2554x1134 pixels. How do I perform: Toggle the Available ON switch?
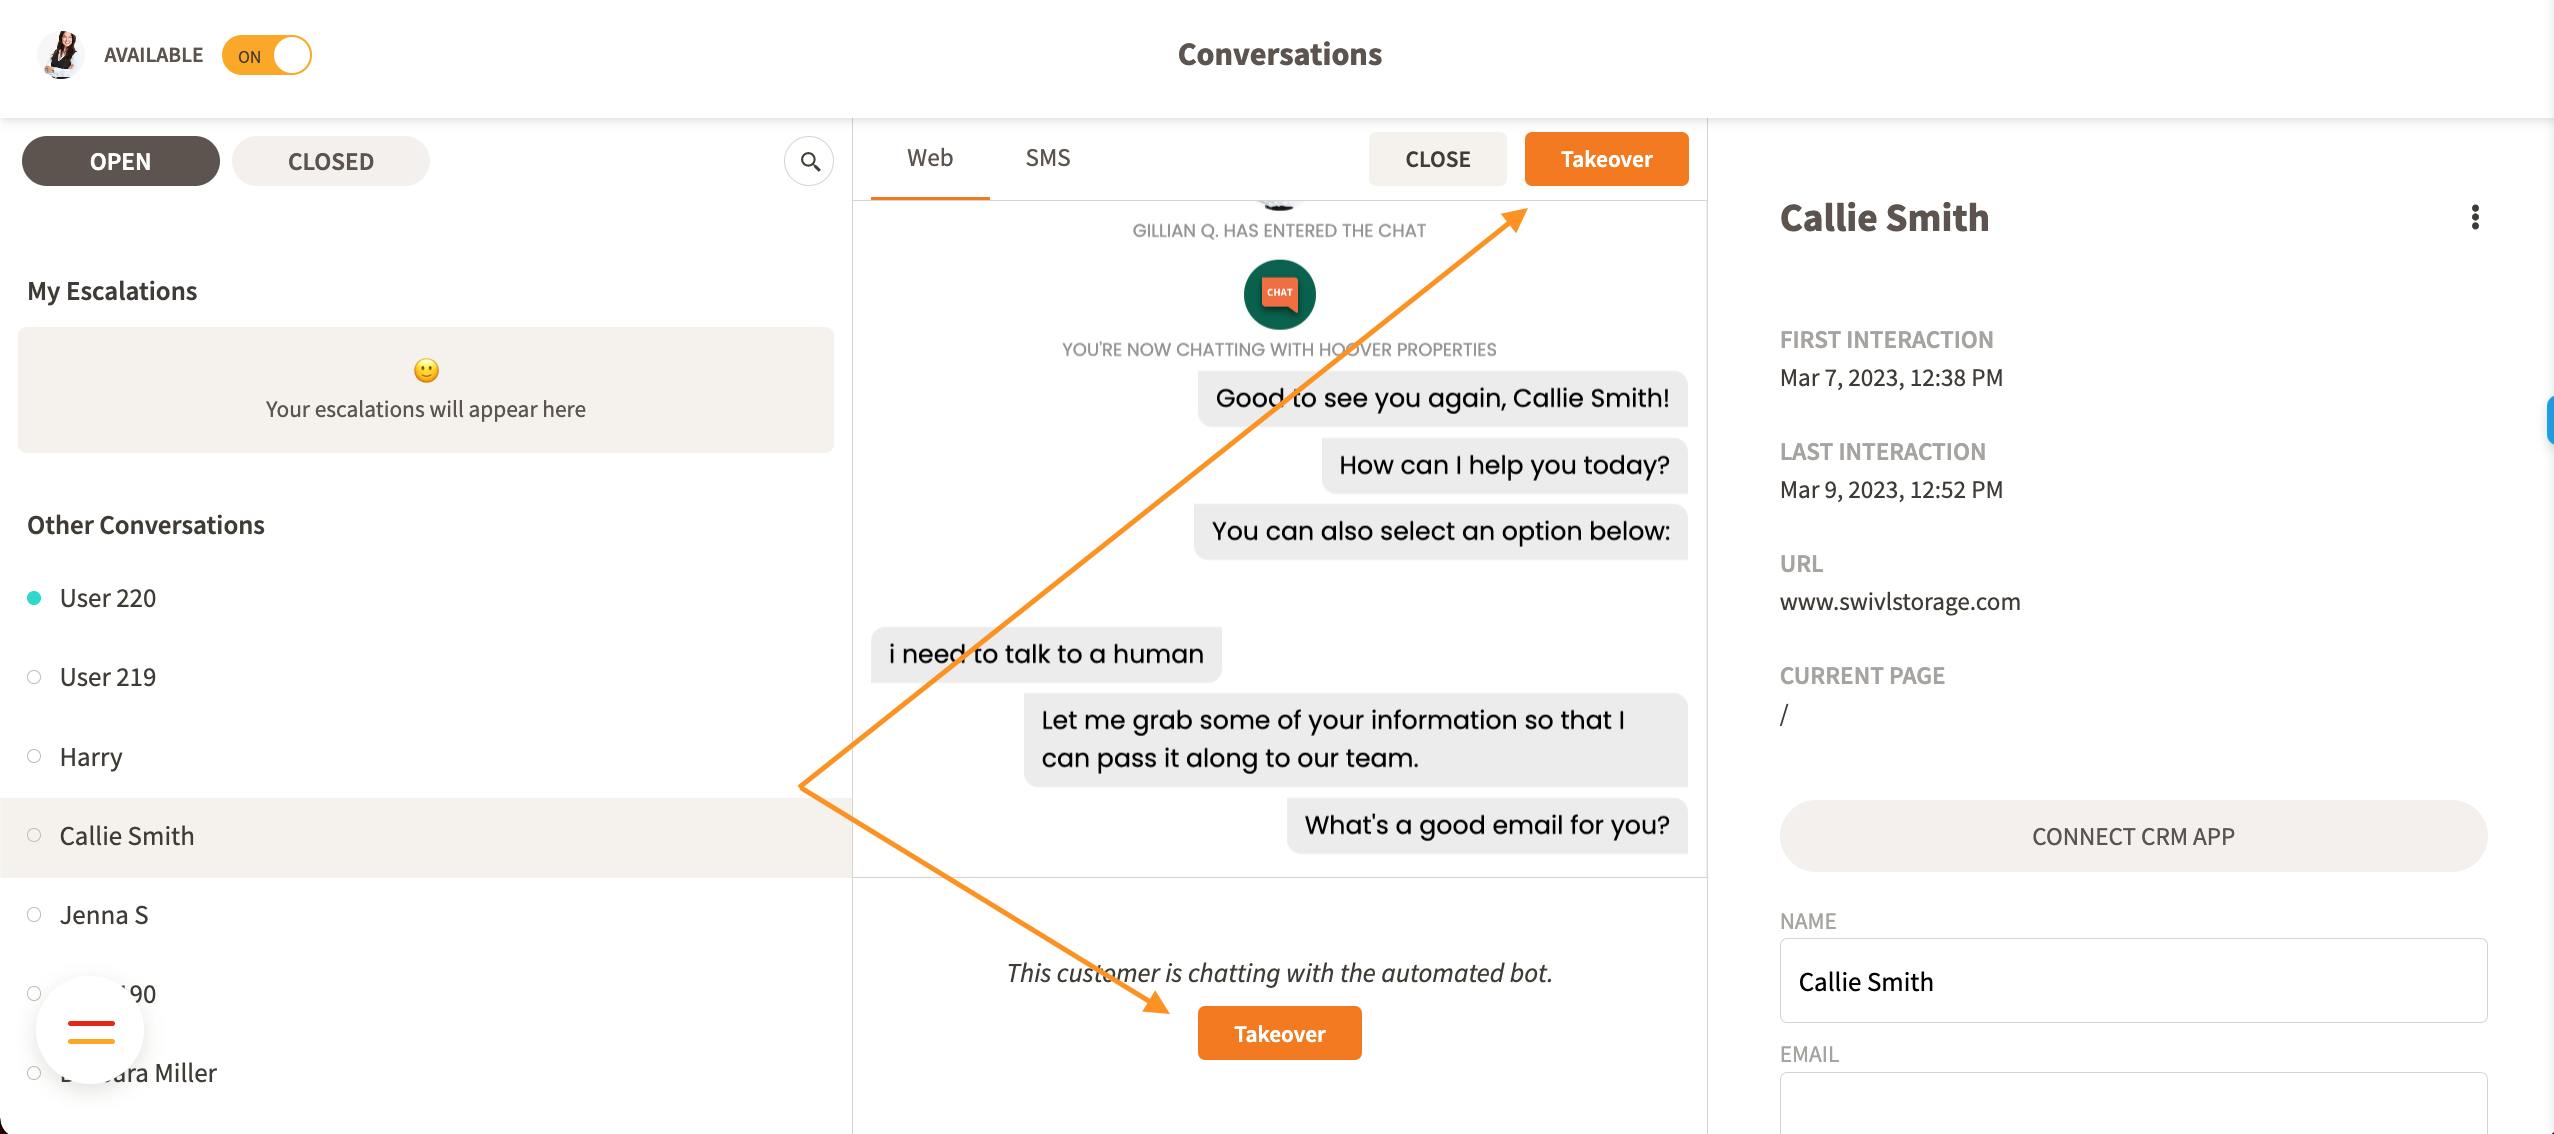click(267, 56)
